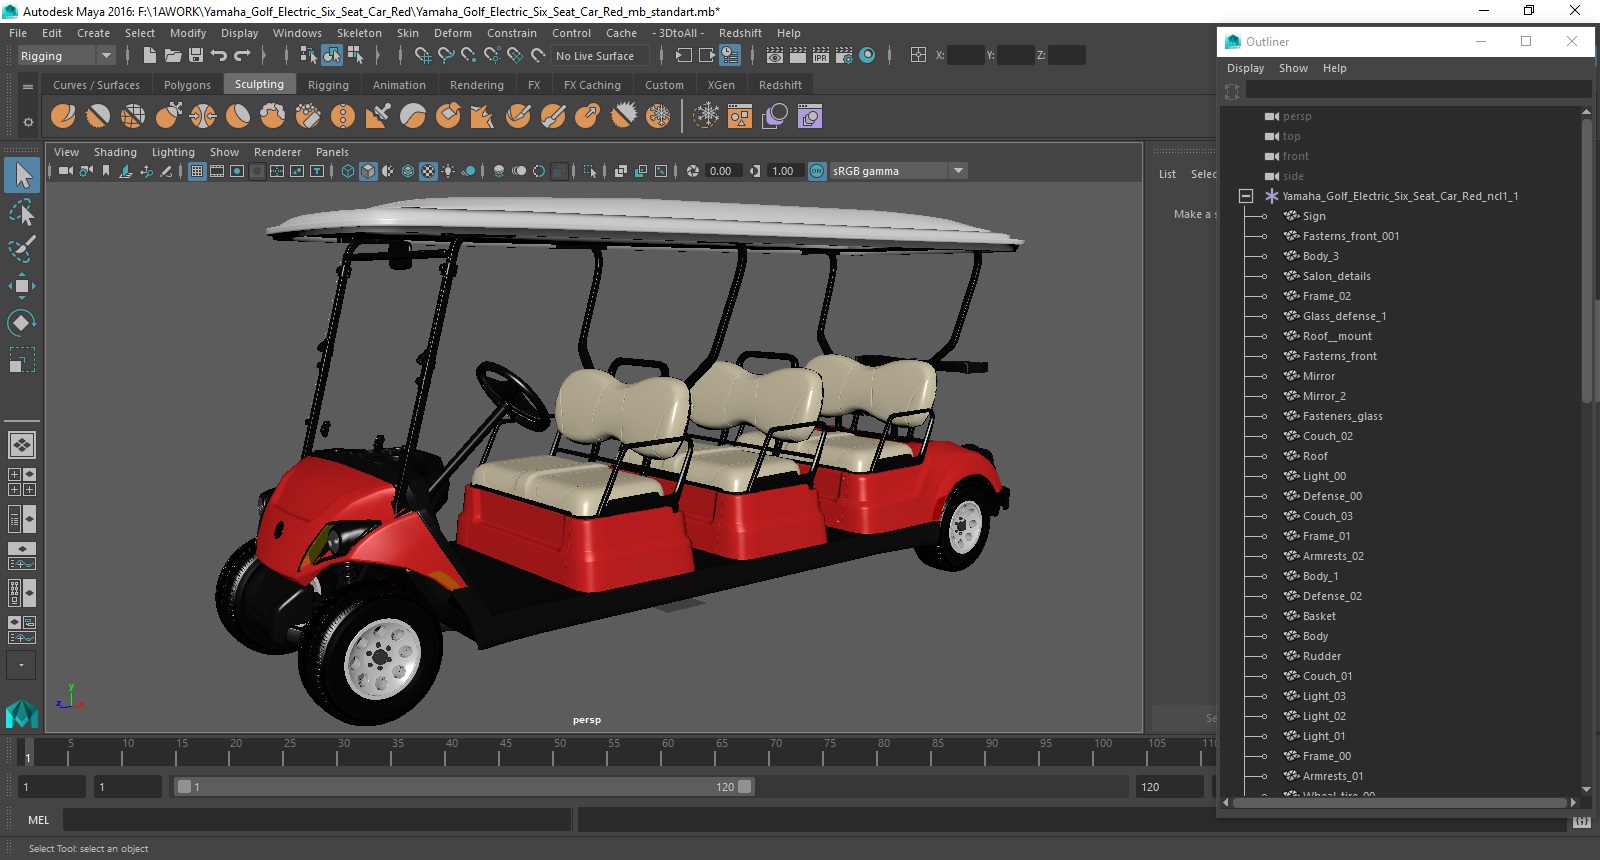Image resolution: width=1600 pixels, height=860 pixels.
Task: Activate the Grab sculpting tool
Action: [168, 116]
